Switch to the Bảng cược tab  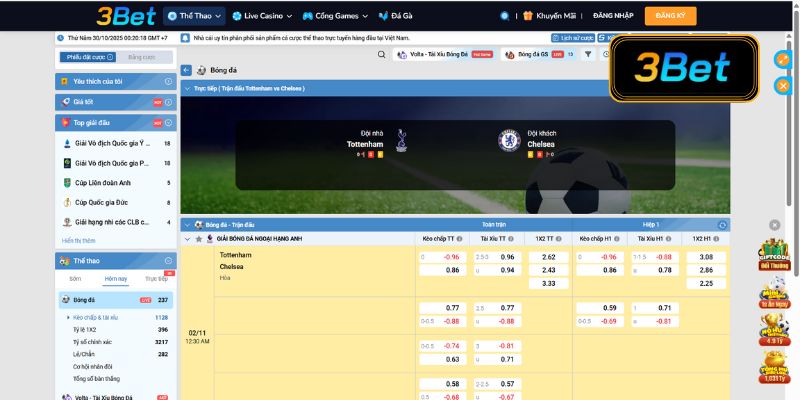pyautogui.click(x=144, y=57)
